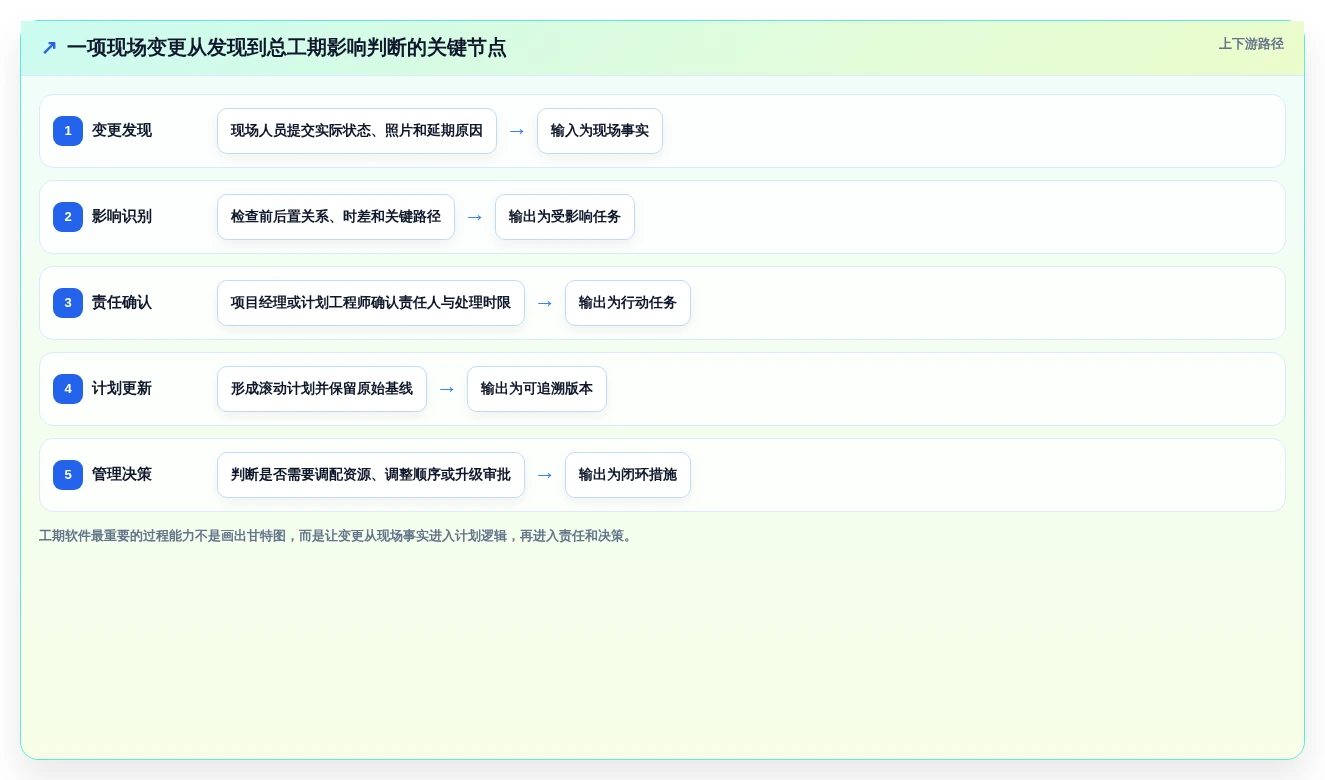The image size is (1325, 780).
Task: Open the 输出为受影响任务 box
Action: tap(565, 217)
